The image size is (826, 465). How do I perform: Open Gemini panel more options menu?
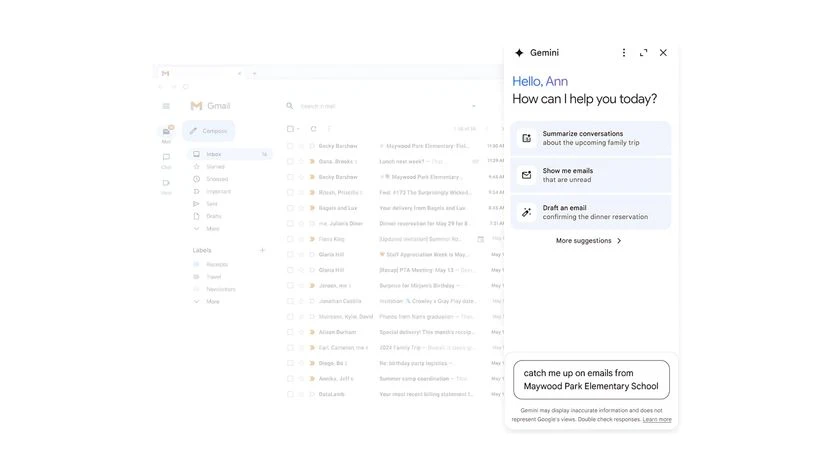point(624,53)
